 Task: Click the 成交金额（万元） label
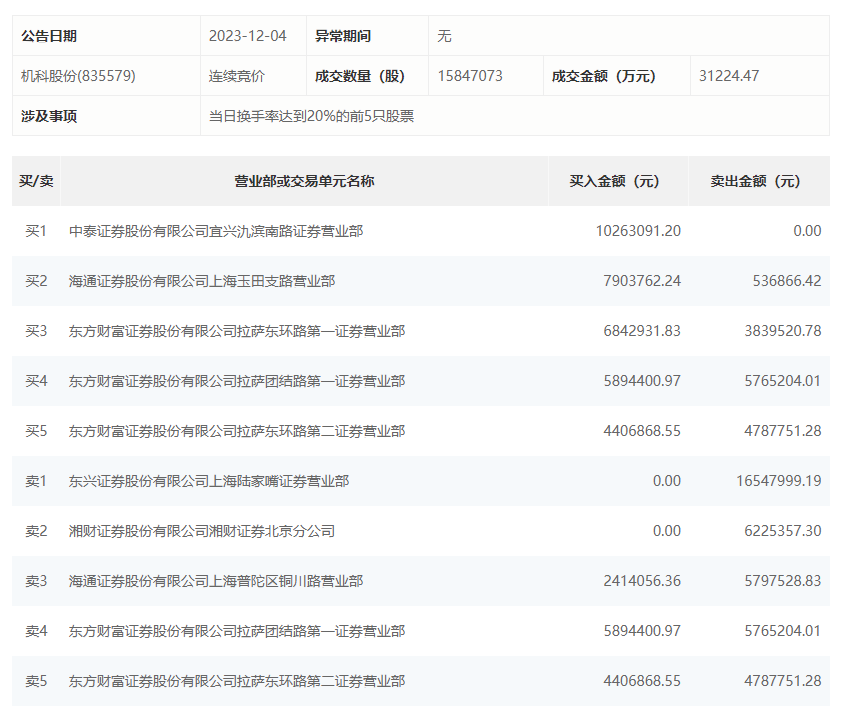pos(604,76)
